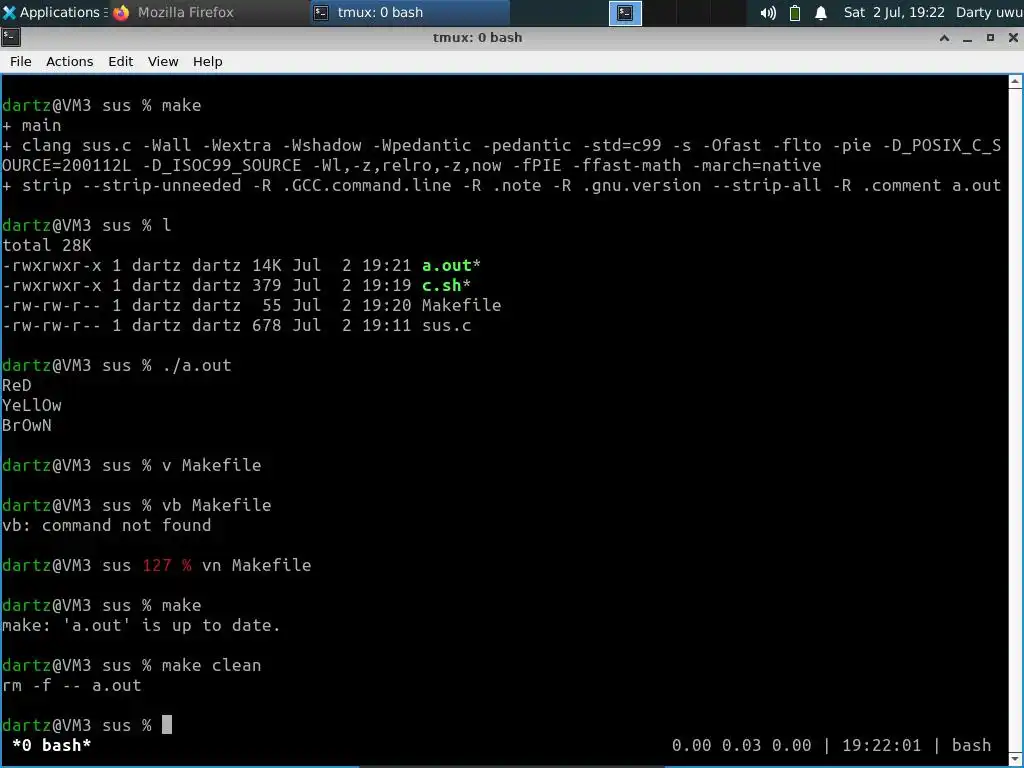Click 'vb: command not found' error text

pos(106,525)
